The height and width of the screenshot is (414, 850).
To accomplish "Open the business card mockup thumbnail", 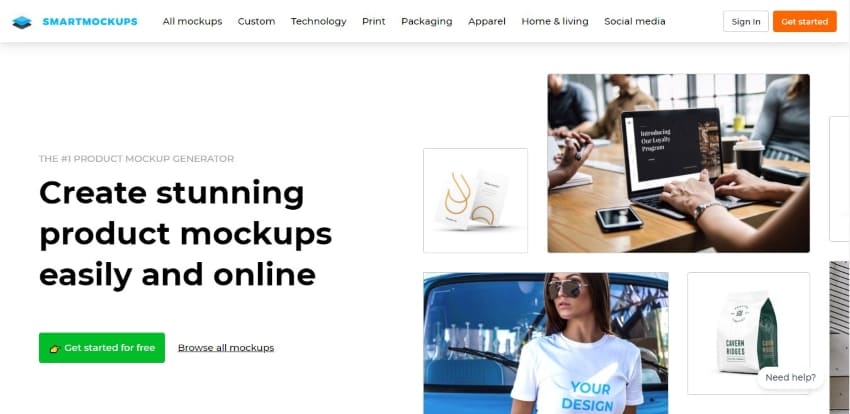I will point(475,200).
